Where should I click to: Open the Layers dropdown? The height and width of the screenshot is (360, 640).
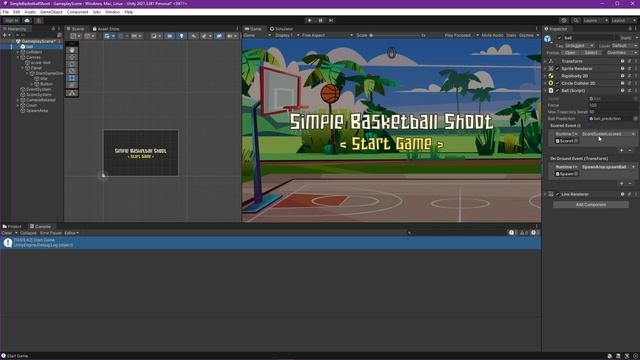(595, 20)
